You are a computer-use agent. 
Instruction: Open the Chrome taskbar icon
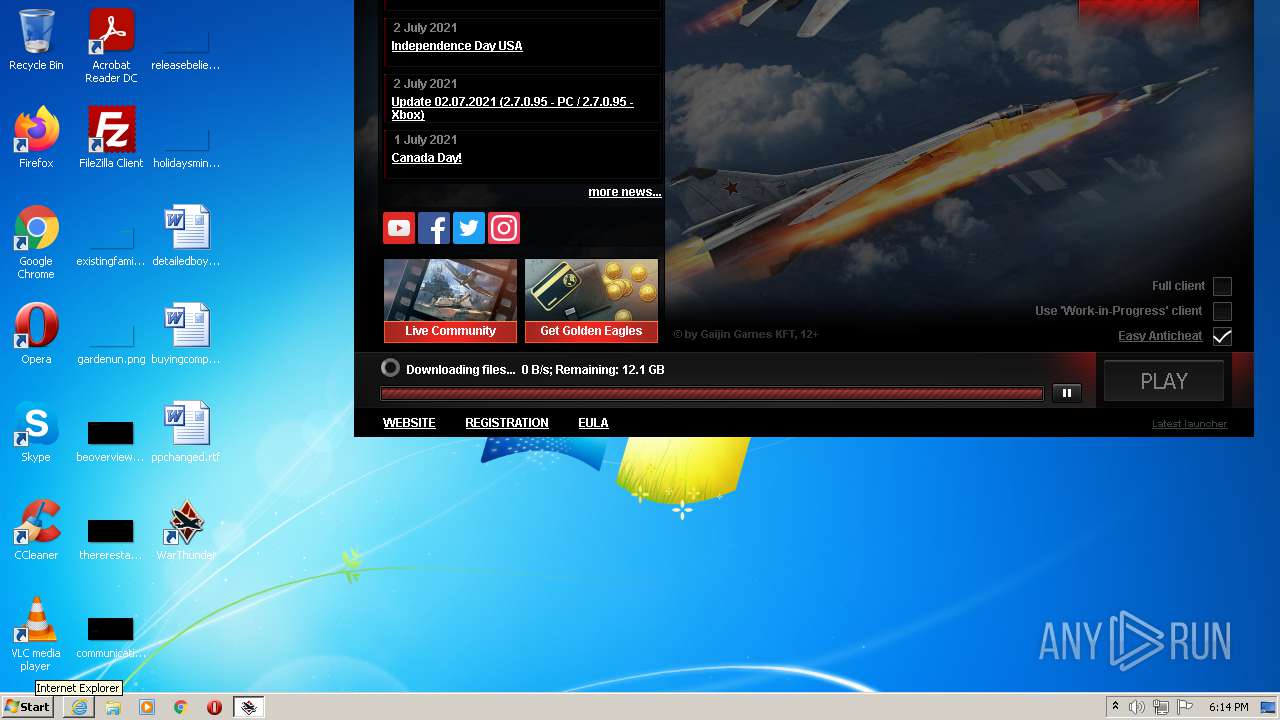181,707
